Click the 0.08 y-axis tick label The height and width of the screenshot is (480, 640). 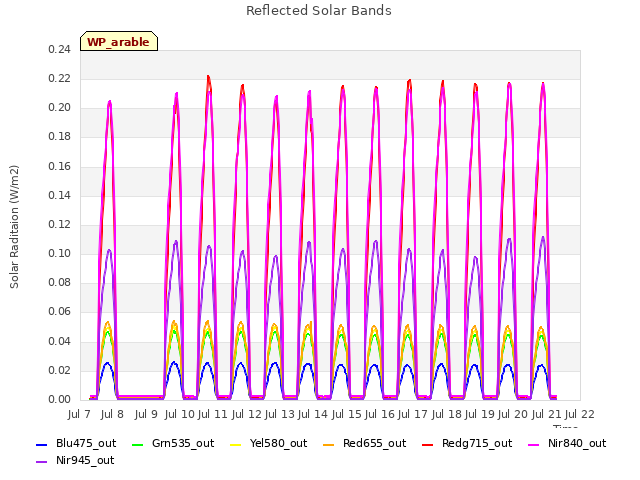tap(60, 282)
